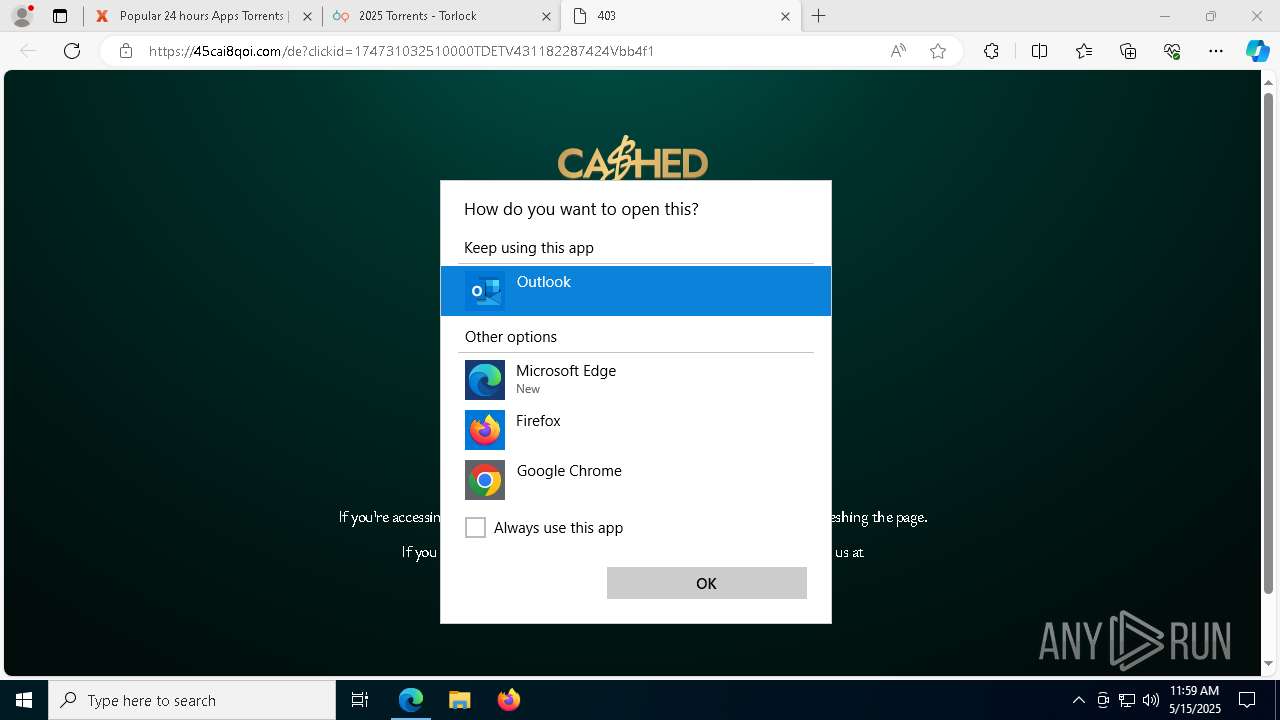The width and height of the screenshot is (1280, 720).
Task: Show hidden system tray icons
Action: pos(1078,700)
